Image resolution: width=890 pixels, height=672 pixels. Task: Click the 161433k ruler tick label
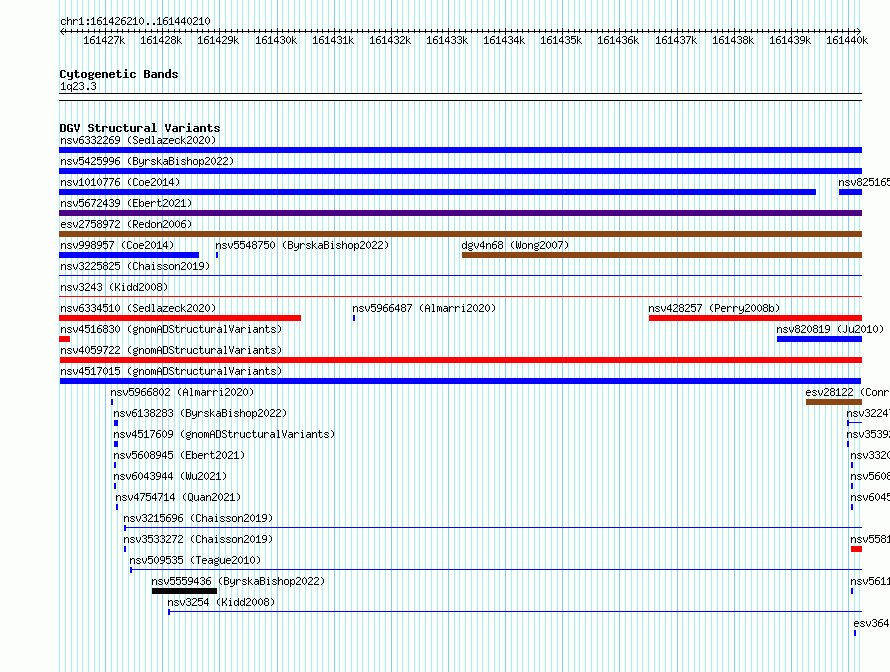[x=447, y=40]
